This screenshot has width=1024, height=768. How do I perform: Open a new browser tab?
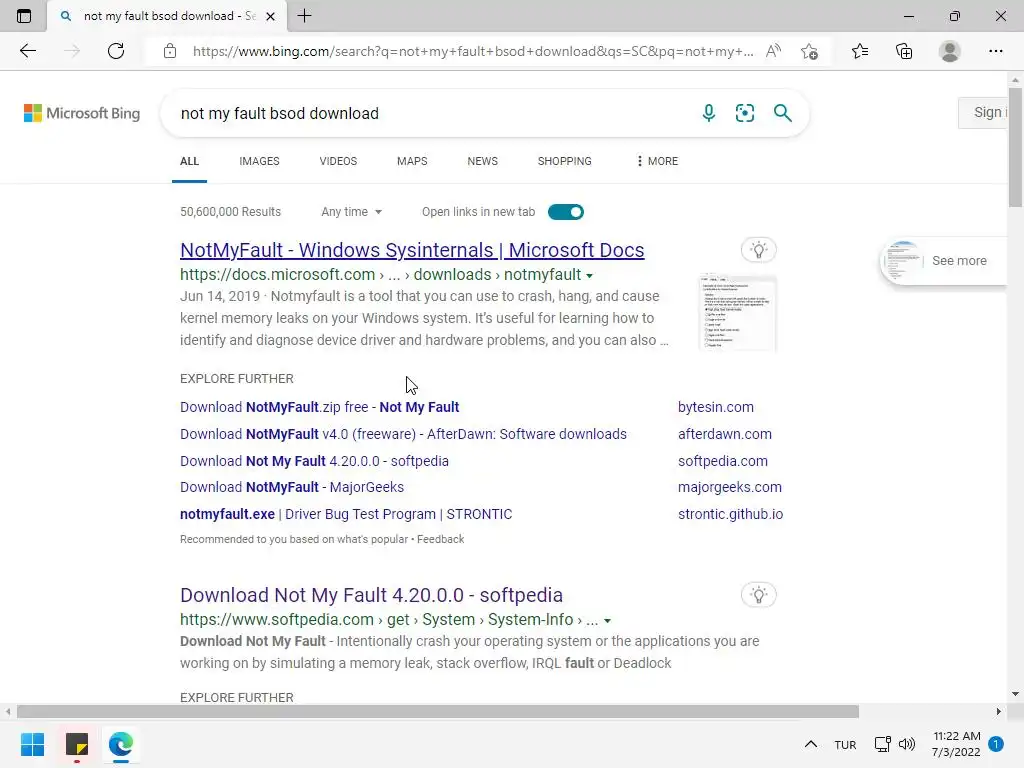pos(304,16)
